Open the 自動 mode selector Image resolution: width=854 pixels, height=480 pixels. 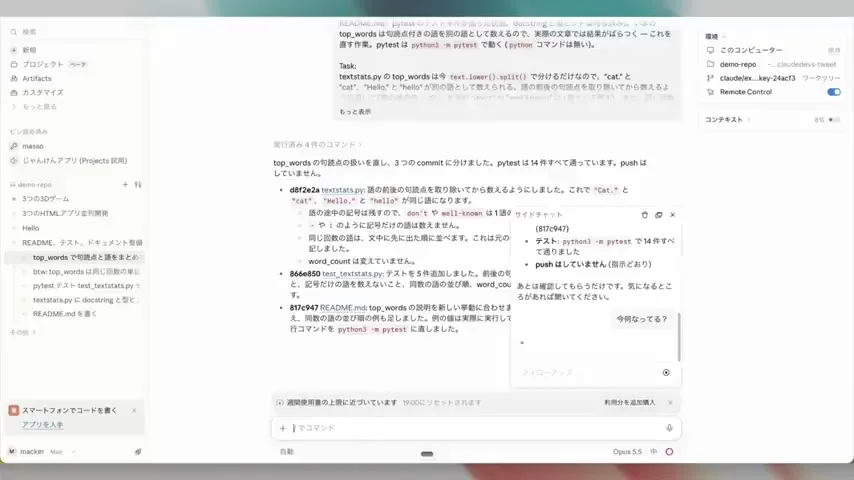287,452
